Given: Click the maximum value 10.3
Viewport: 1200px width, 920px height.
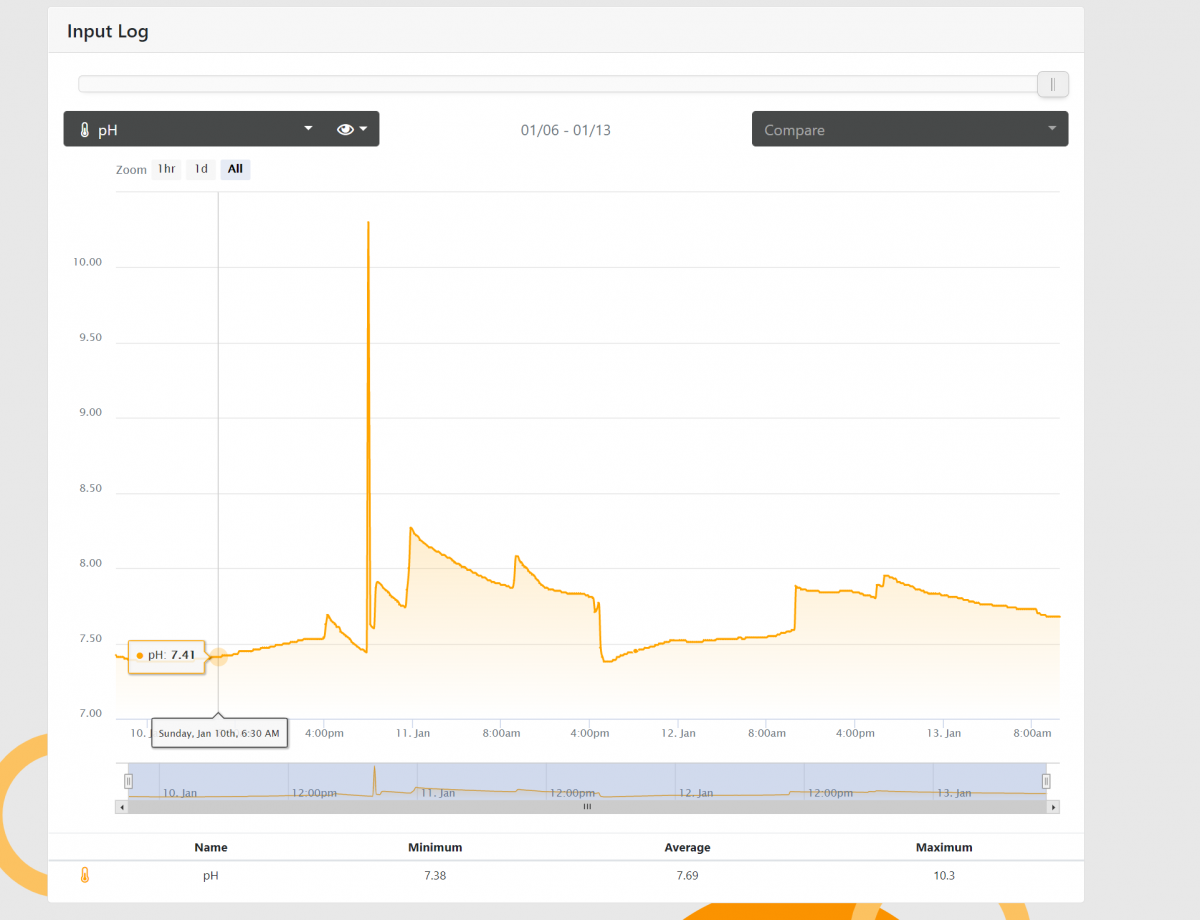Looking at the screenshot, I should pyautogui.click(x=944, y=876).
